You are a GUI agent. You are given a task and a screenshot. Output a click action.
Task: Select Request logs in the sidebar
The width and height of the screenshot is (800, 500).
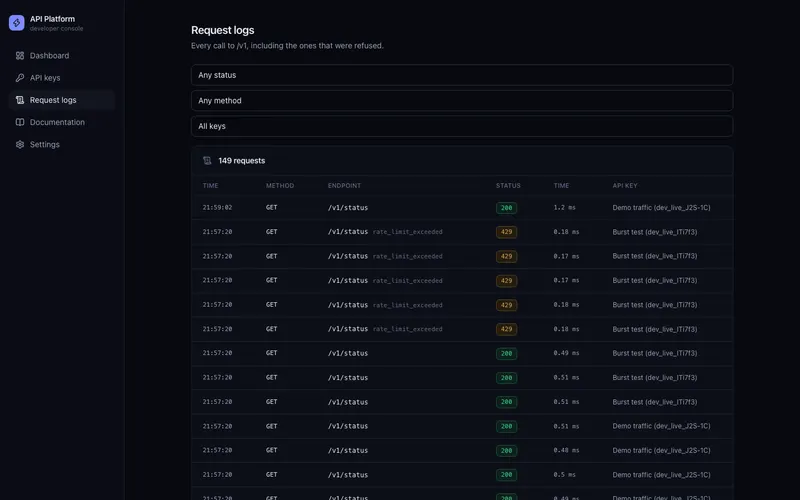pyautogui.click(x=62, y=100)
